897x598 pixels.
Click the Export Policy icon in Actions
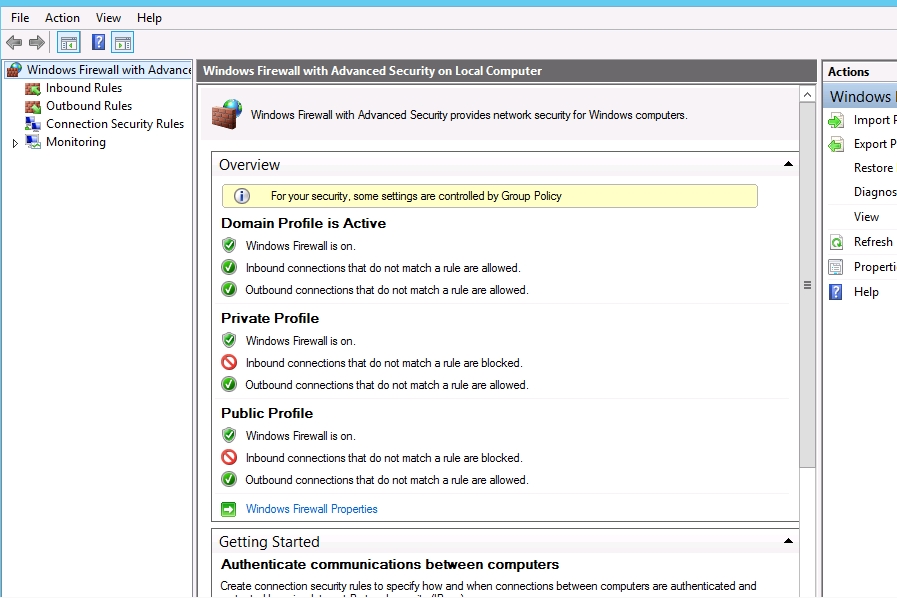coord(836,144)
